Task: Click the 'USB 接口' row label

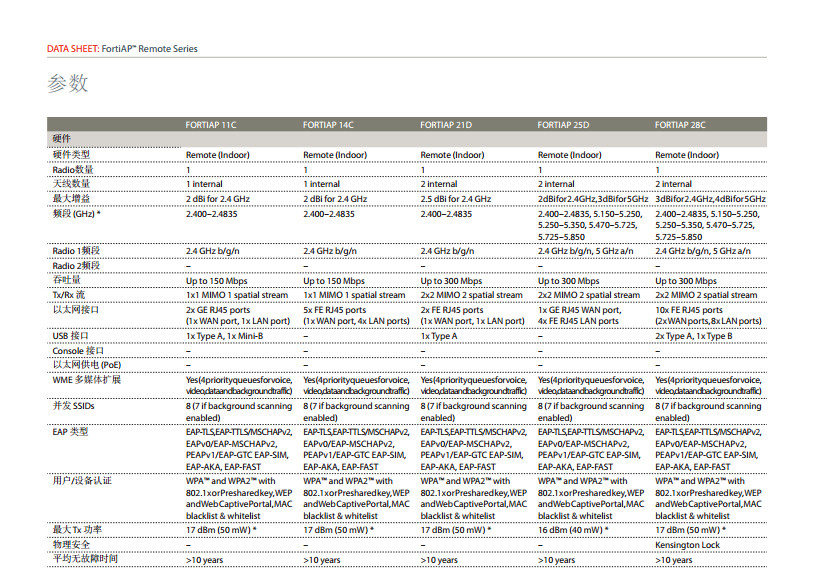Action: 70,336
